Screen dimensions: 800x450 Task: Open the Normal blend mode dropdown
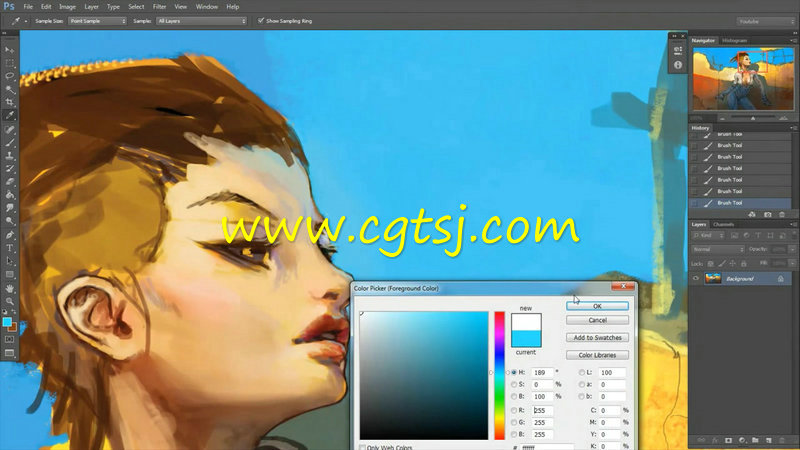pyautogui.click(x=718, y=249)
